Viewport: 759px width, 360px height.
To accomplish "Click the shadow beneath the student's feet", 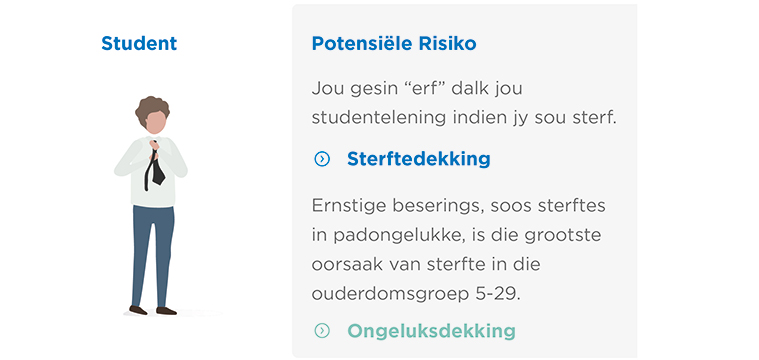I will point(172,314).
